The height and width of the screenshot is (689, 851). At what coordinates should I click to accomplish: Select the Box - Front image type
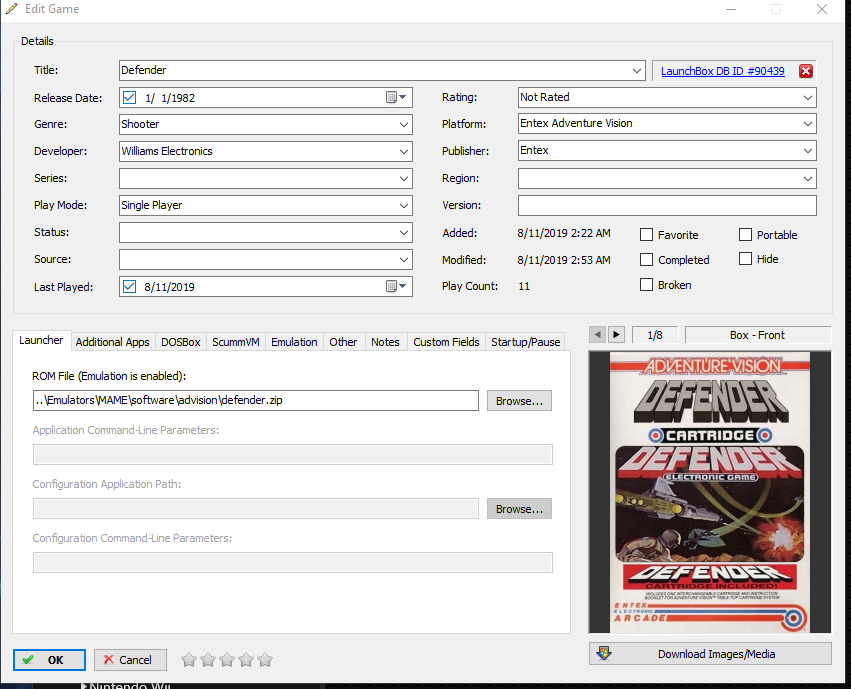758,335
